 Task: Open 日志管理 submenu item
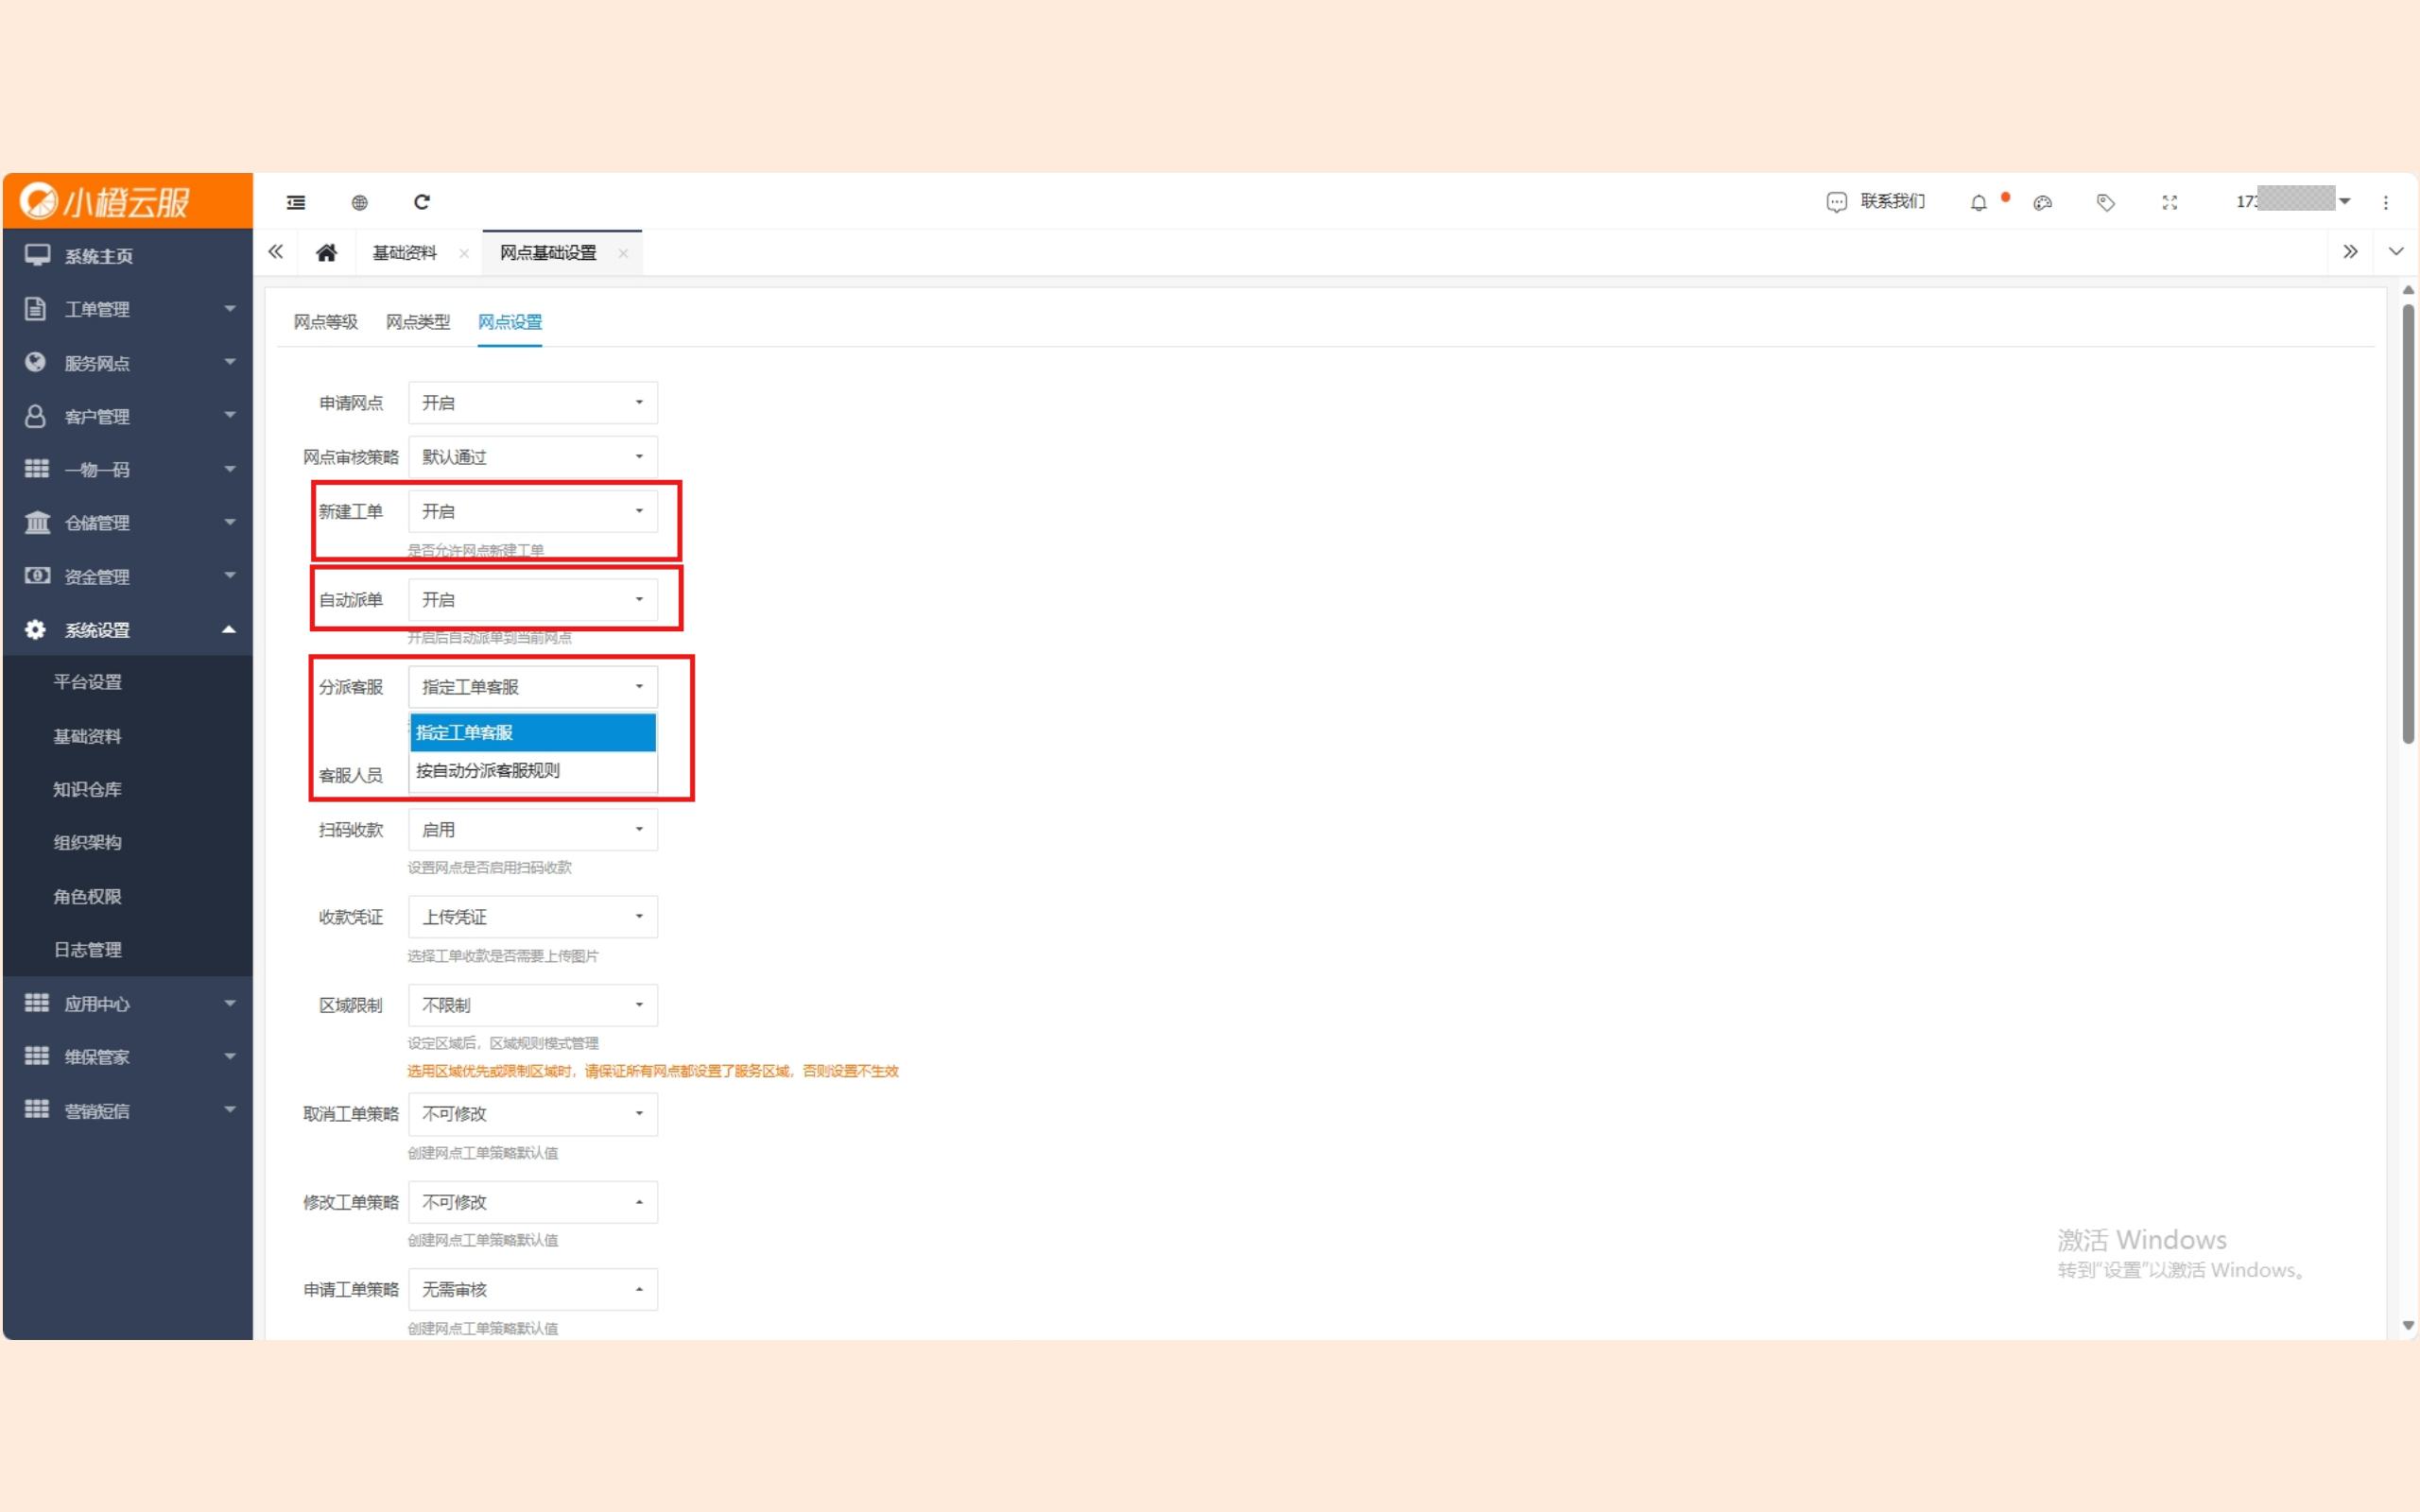pos(128,950)
